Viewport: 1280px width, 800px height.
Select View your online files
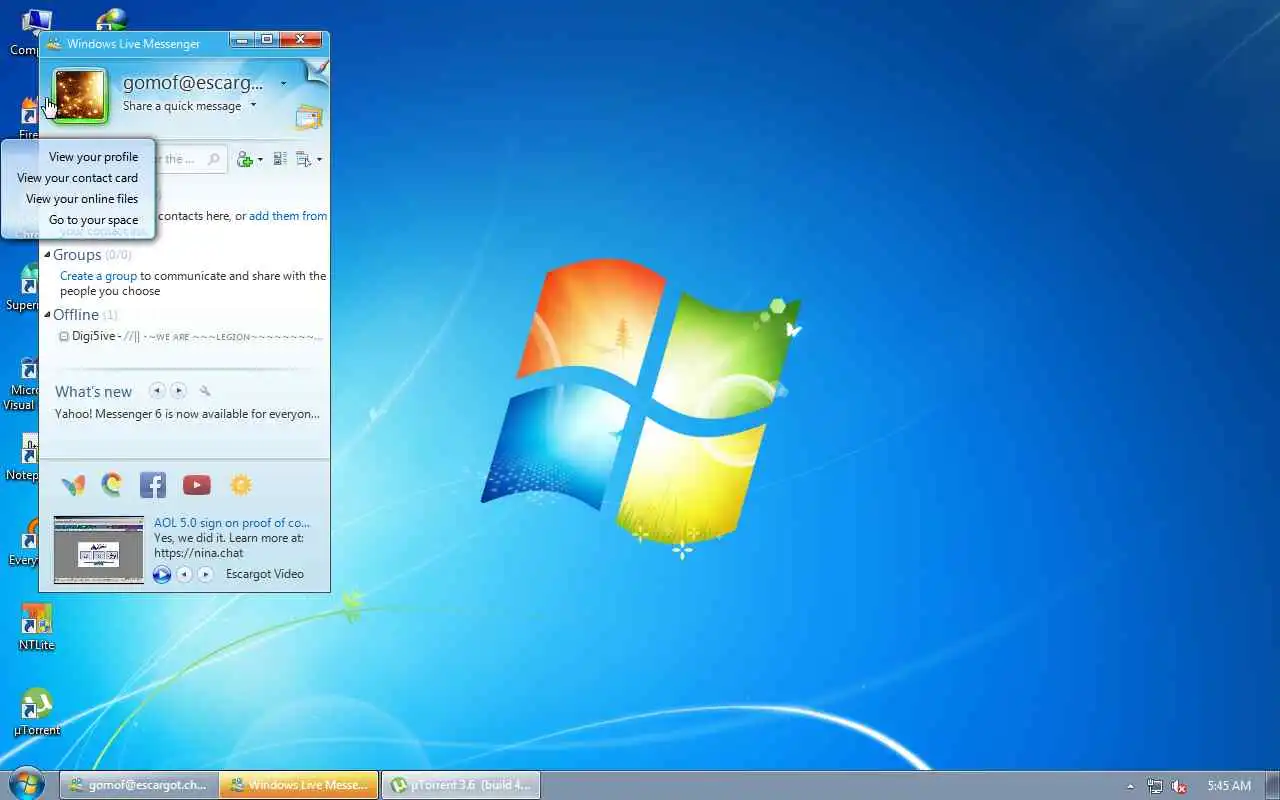coord(82,199)
